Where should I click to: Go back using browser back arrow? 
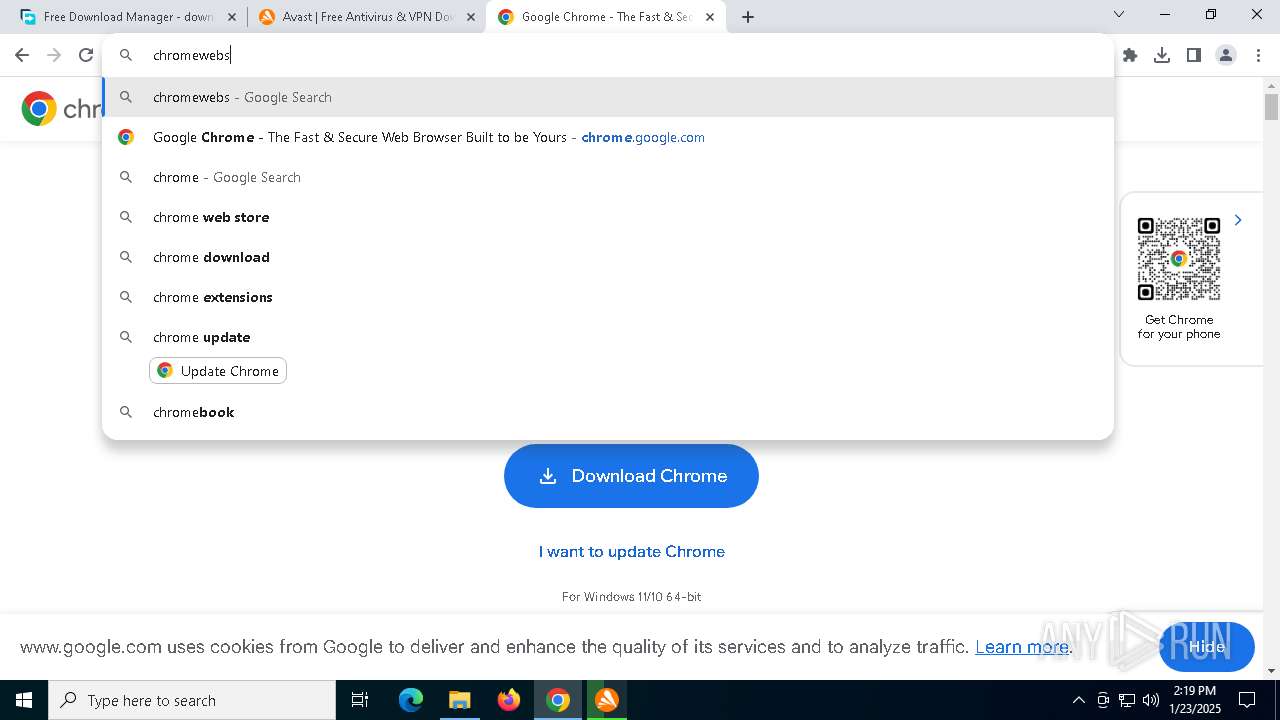click(x=22, y=56)
